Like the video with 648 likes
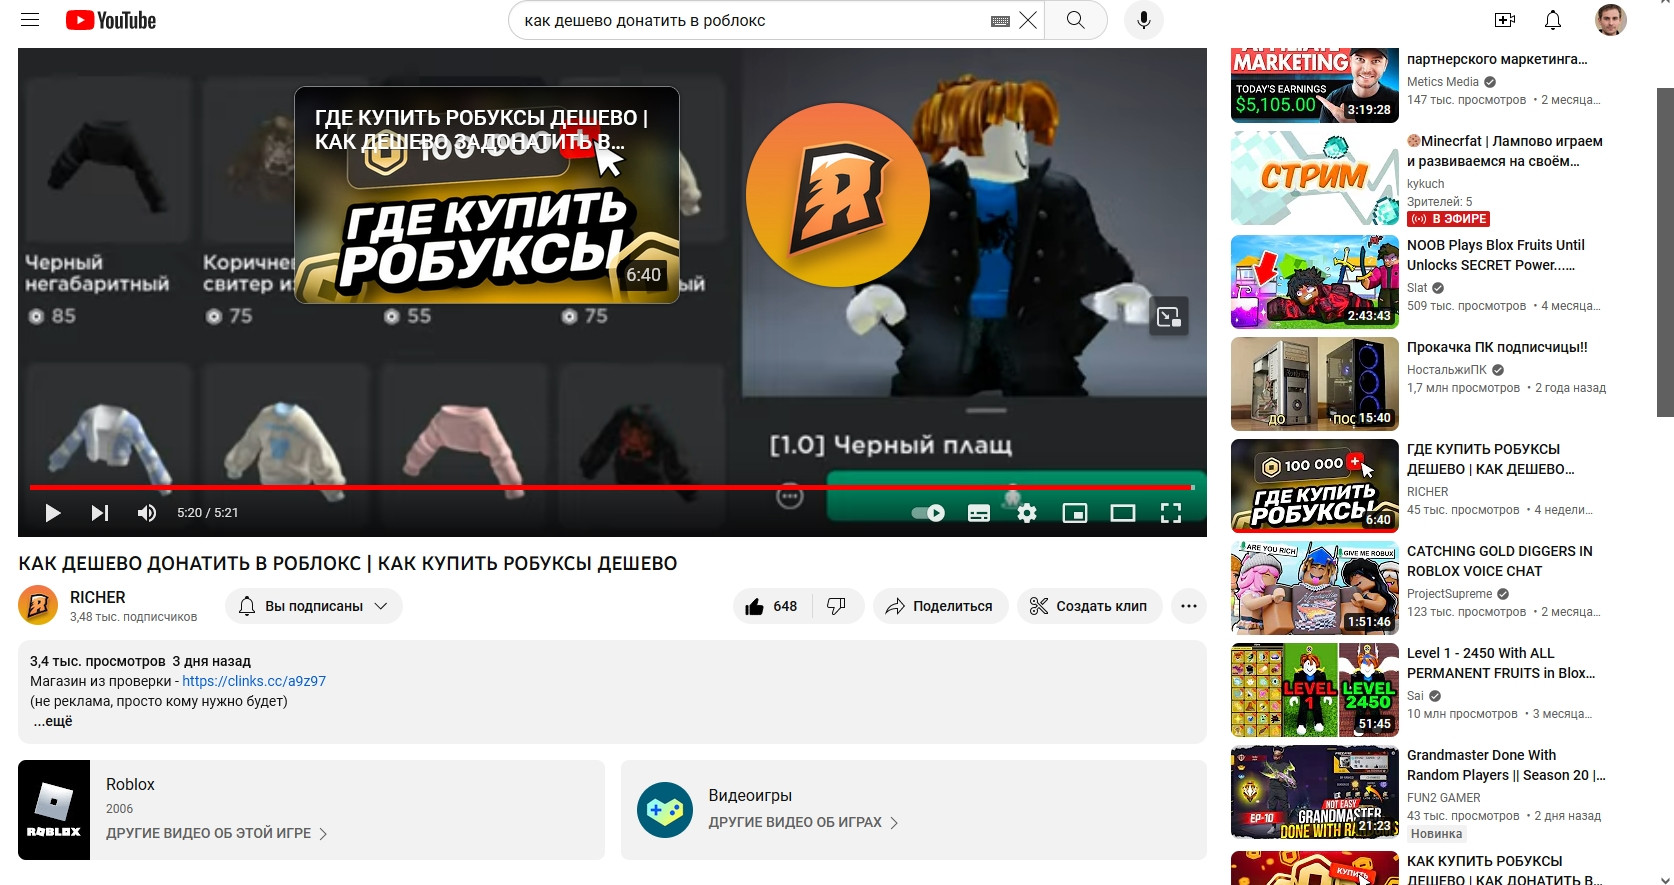This screenshot has height=885, width=1674. pos(771,606)
